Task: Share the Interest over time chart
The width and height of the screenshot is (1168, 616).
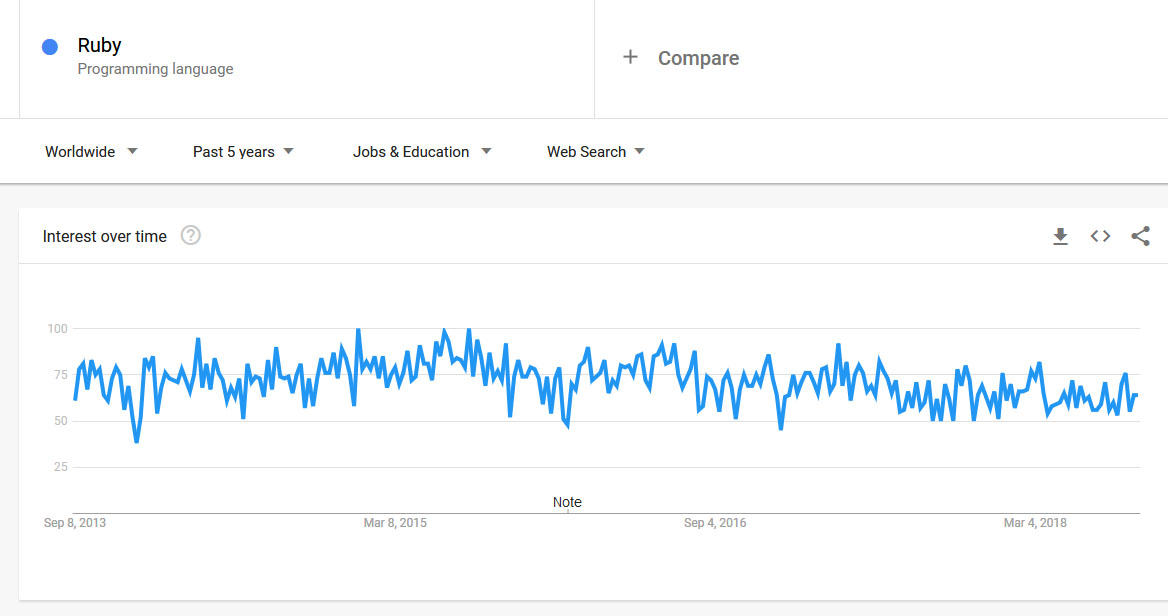Action: 1140,237
